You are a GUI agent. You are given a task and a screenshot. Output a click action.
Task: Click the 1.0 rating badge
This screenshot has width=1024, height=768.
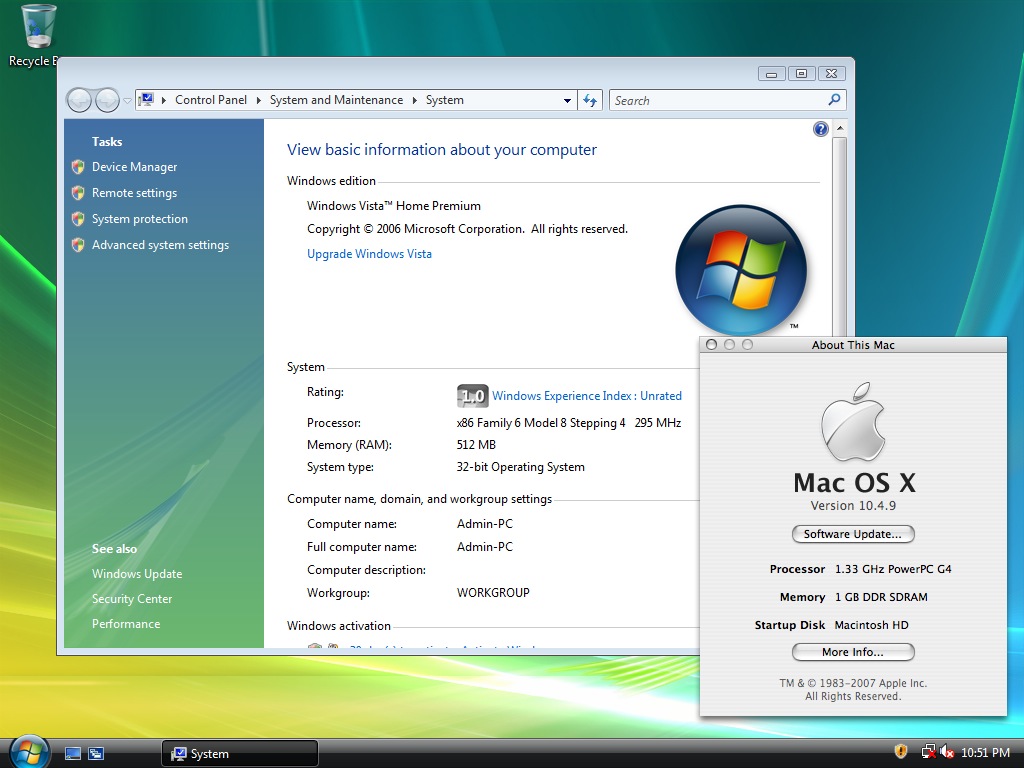click(x=473, y=396)
